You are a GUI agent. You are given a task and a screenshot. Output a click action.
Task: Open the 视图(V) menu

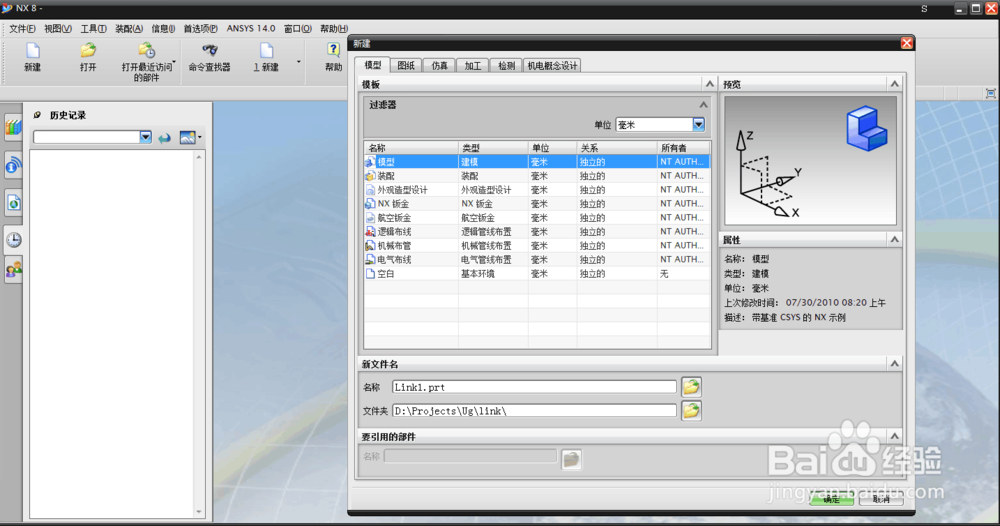click(57, 29)
